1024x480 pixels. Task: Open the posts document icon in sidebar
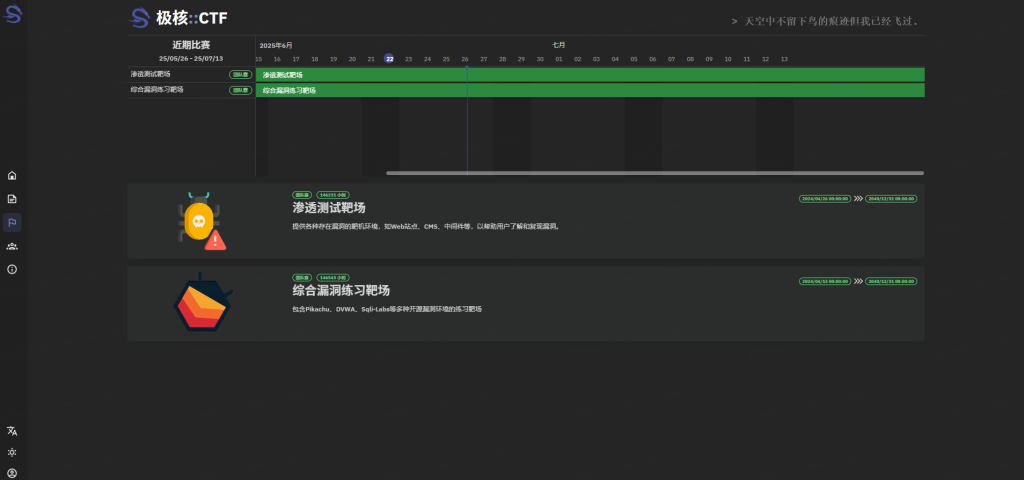[x=12, y=199]
